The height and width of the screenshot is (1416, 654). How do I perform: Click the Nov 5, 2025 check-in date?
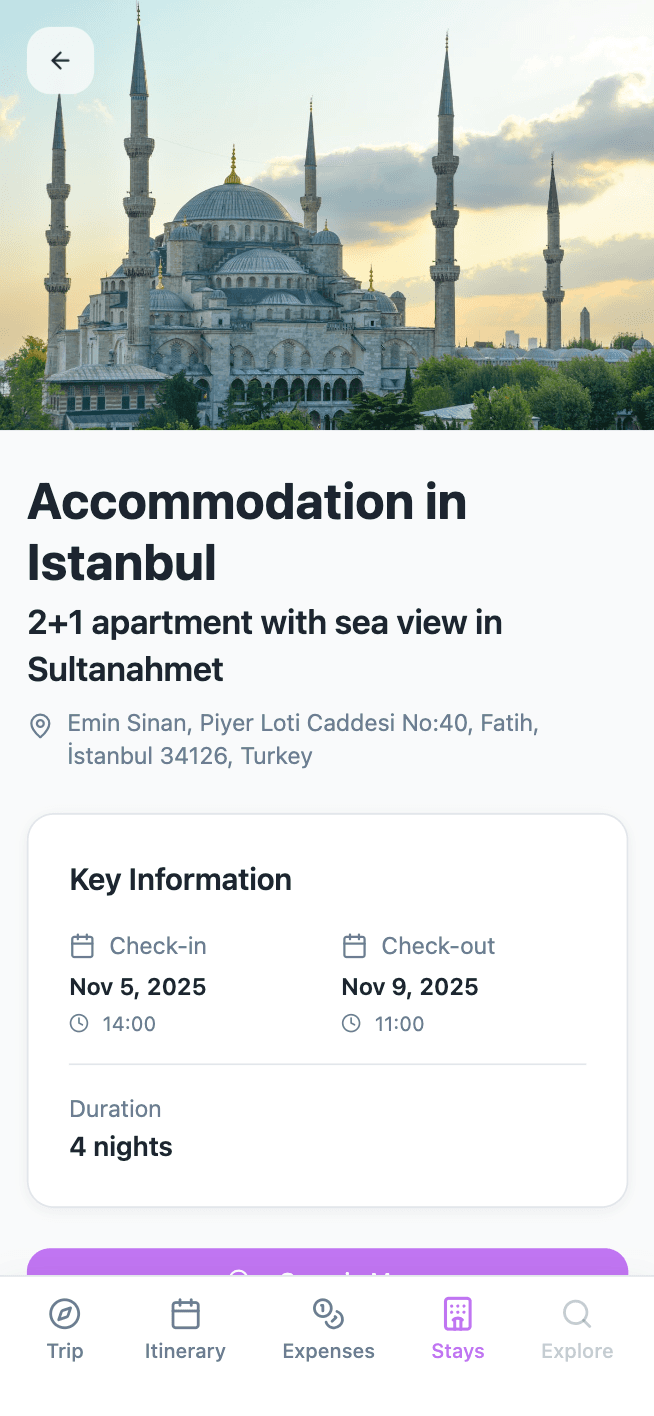138,987
